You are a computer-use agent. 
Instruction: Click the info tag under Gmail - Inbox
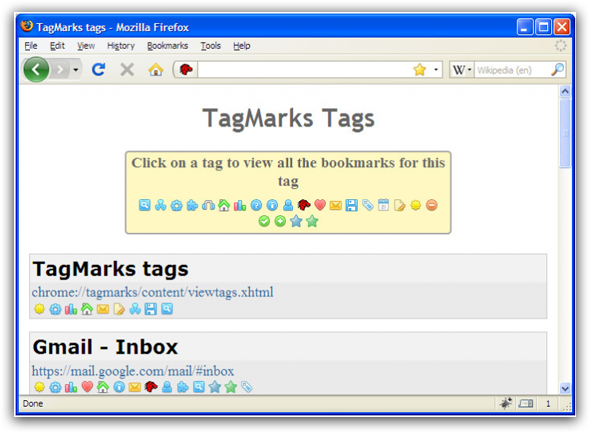click(x=119, y=386)
